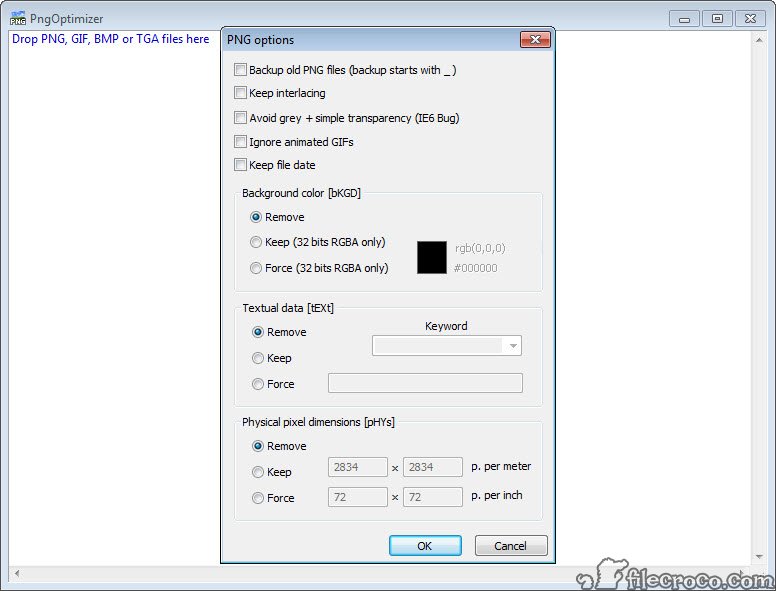Screen dimensions: 776x591
Task: Click the black background color swatch
Action: [432, 257]
